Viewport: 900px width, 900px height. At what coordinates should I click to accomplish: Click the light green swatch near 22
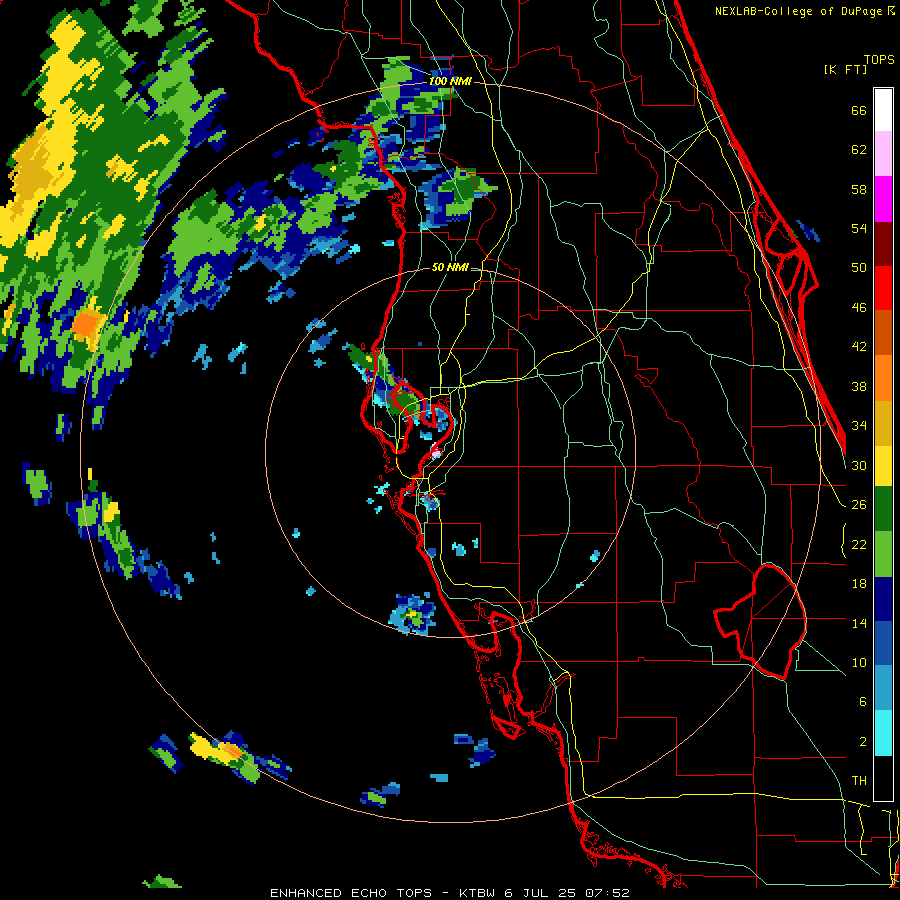883,554
